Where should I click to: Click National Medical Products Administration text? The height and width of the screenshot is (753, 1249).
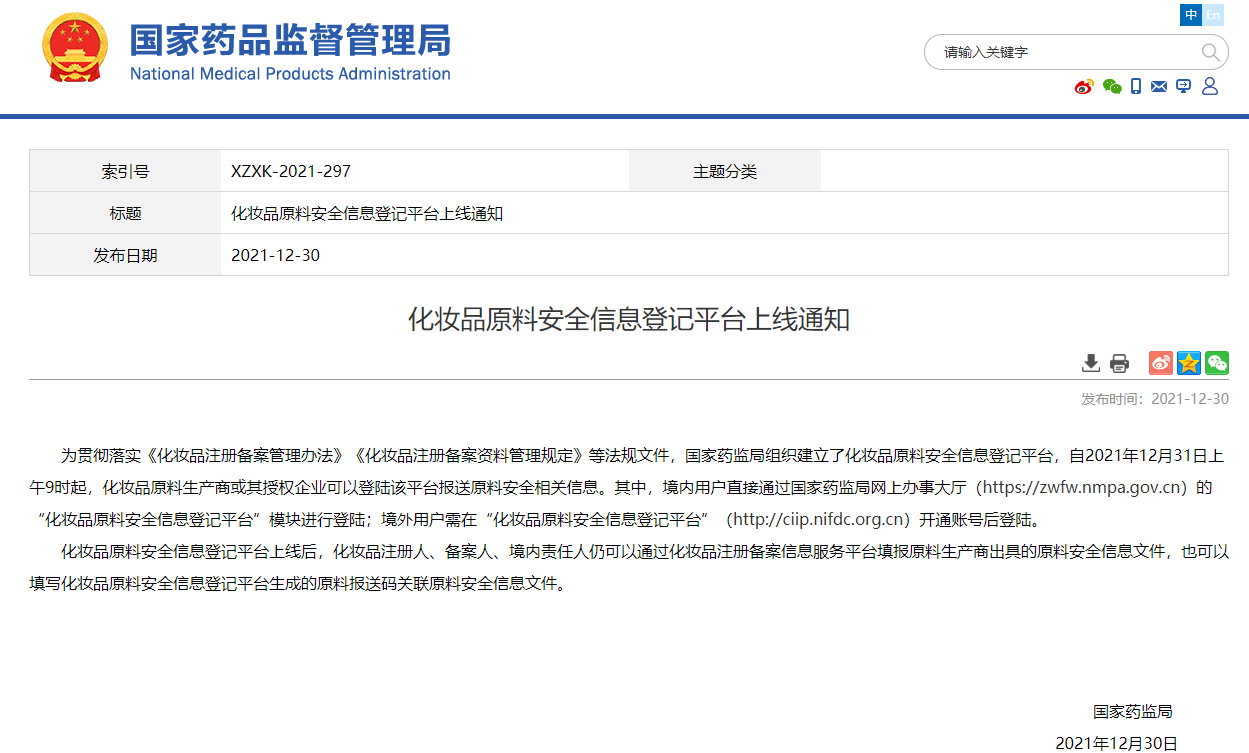click(x=290, y=74)
